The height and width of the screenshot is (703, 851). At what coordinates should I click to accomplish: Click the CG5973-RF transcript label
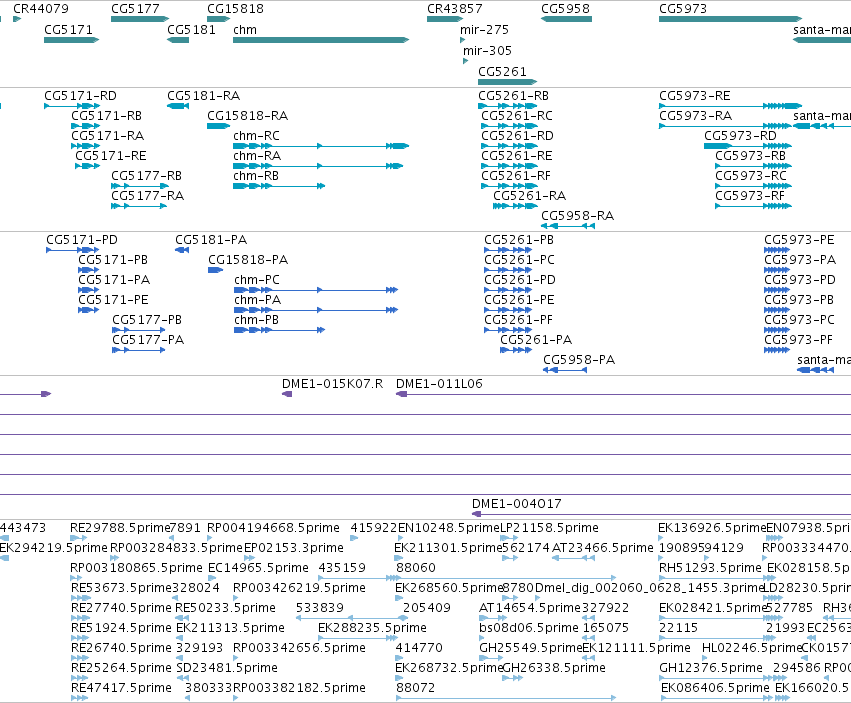tap(750, 196)
